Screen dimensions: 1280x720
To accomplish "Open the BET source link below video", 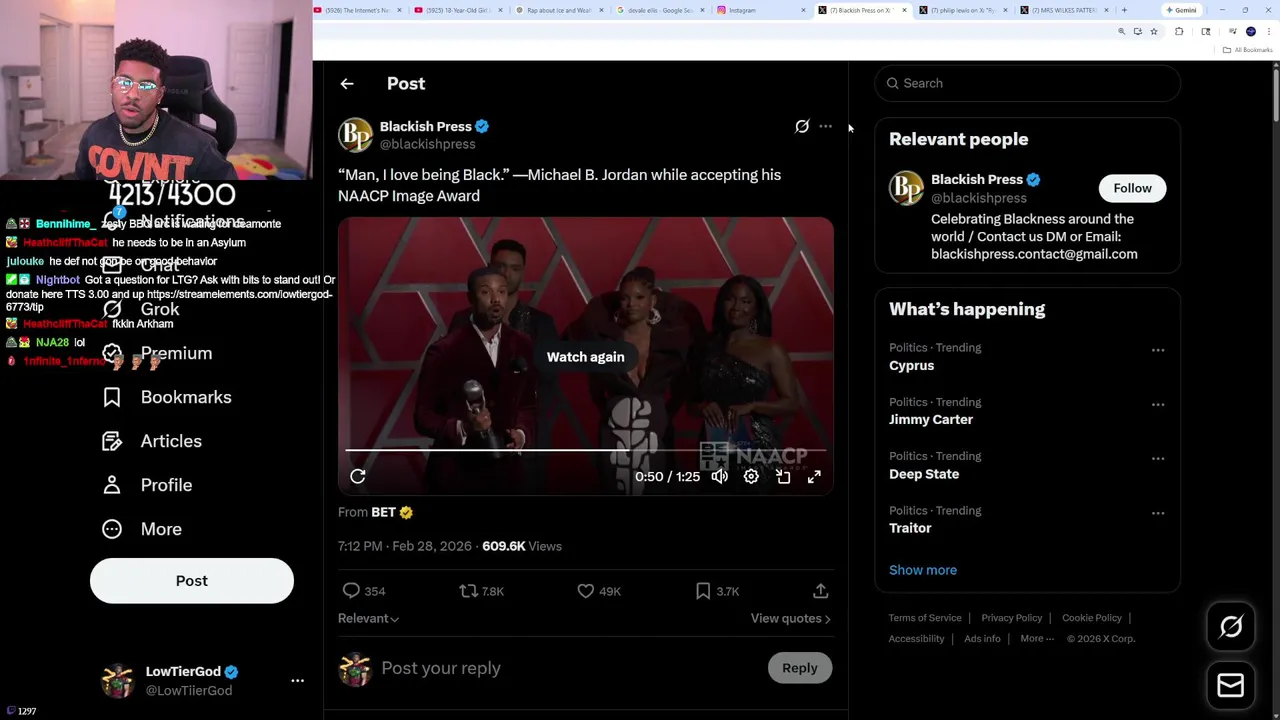I will (383, 512).
